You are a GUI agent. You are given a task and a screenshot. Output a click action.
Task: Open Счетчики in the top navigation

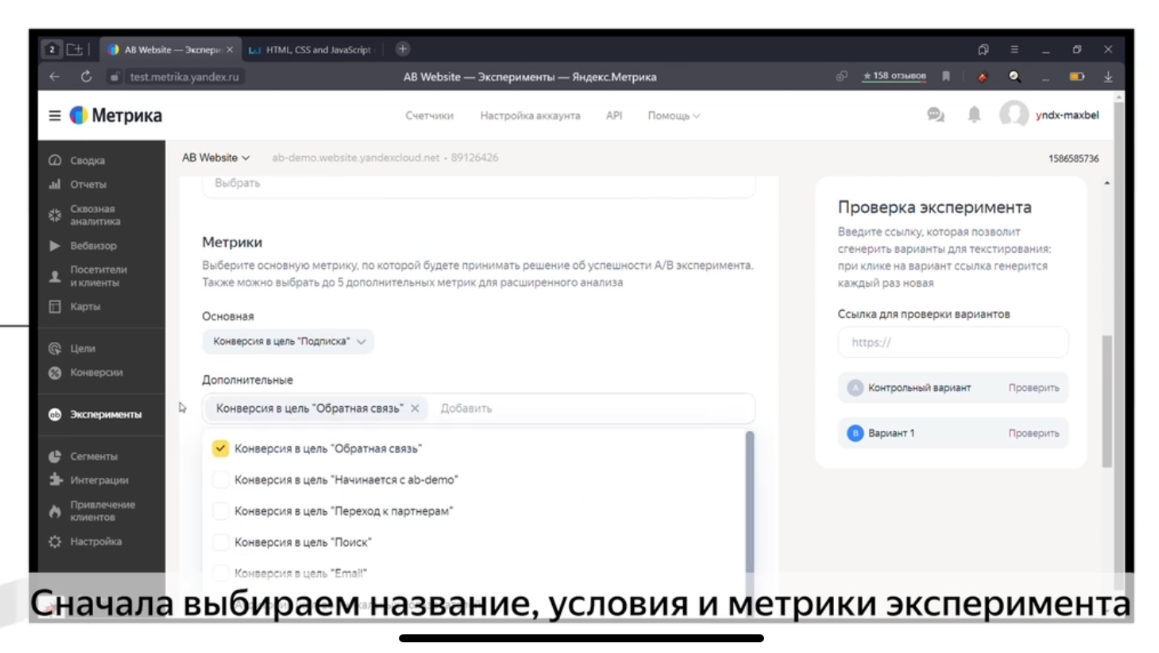click(x=429, y=116)
